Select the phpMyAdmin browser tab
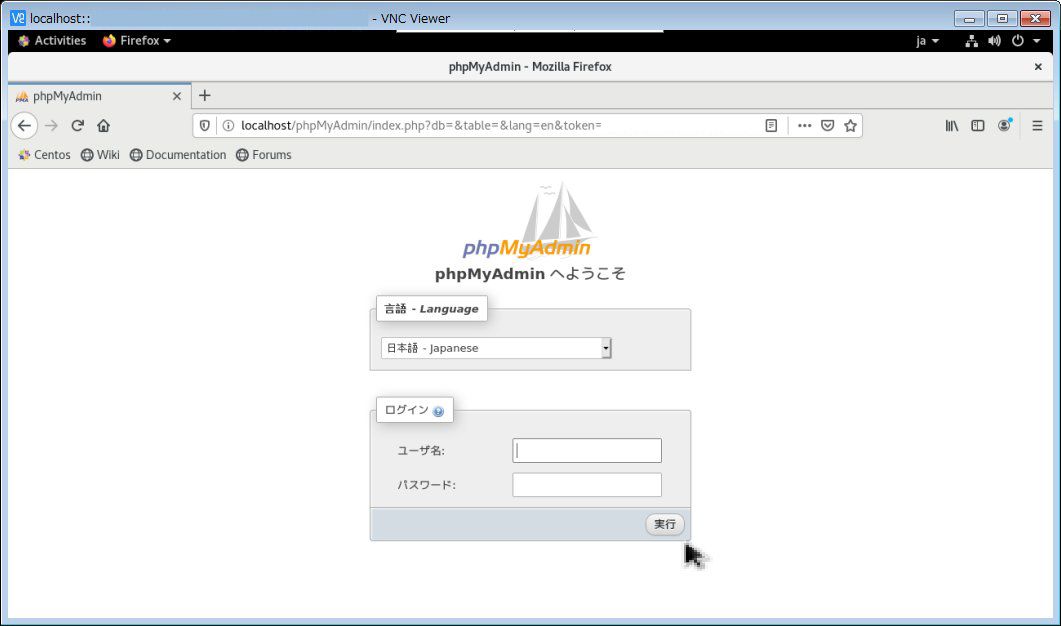Screen dimensions: 1061x626 [99, 96]
